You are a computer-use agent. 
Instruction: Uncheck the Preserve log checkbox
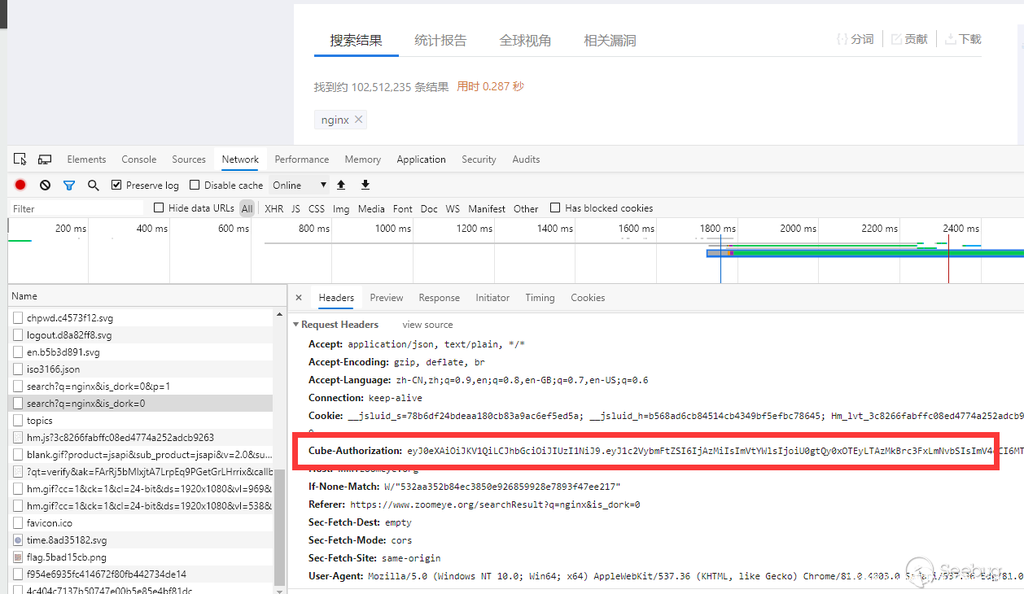pyautogui.click(x=117, y=185)
